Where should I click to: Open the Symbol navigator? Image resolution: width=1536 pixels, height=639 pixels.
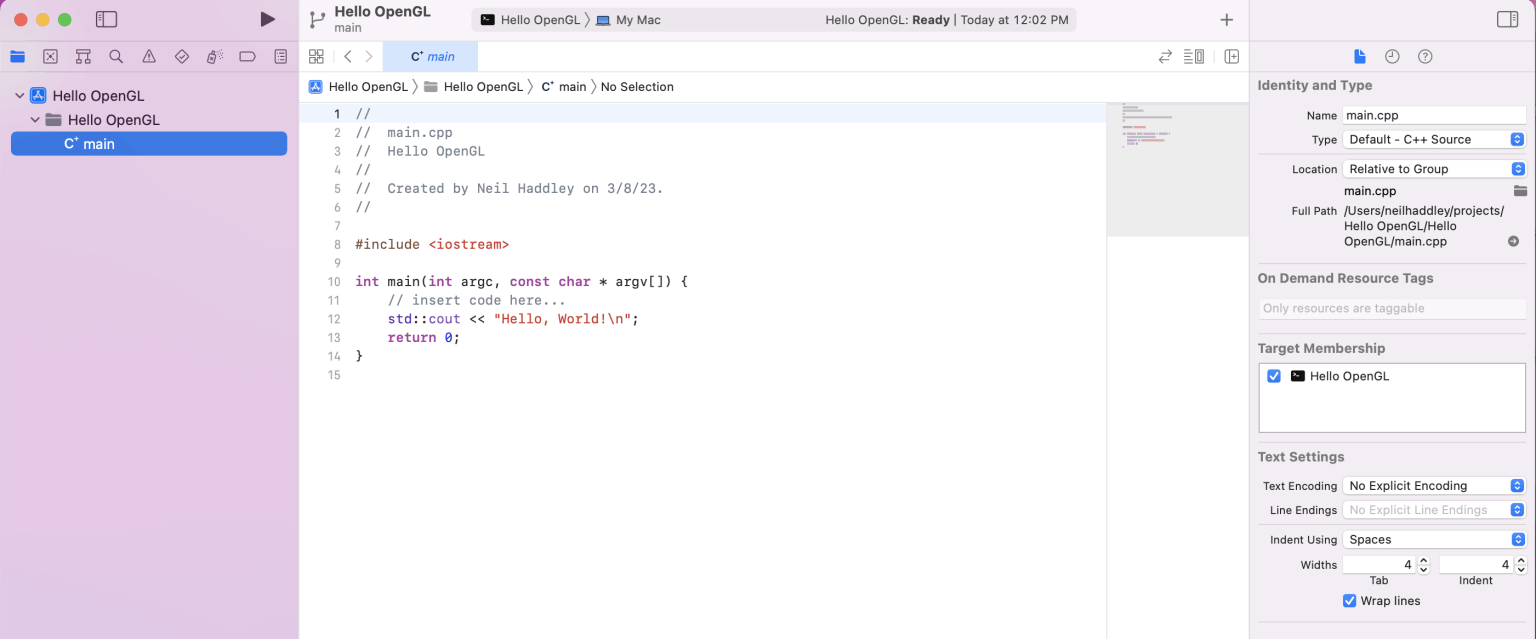tap(84, 57)
